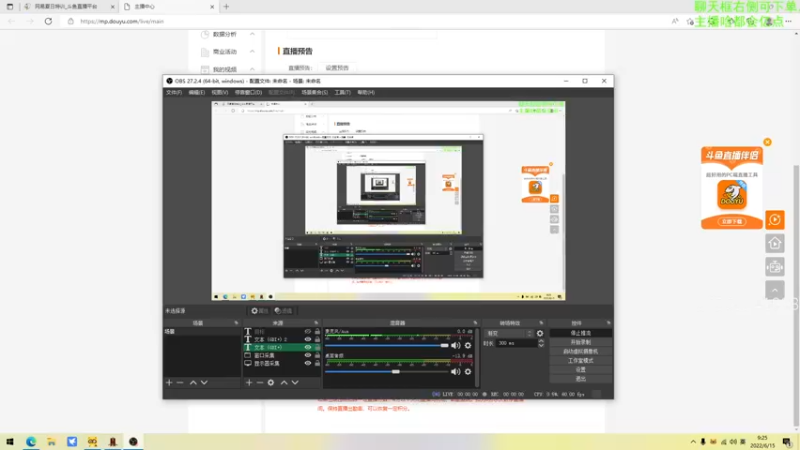Screen dimensions: 800x450
Task: Toggle lock on 显示器采集 source
Action: pos(317,363)
